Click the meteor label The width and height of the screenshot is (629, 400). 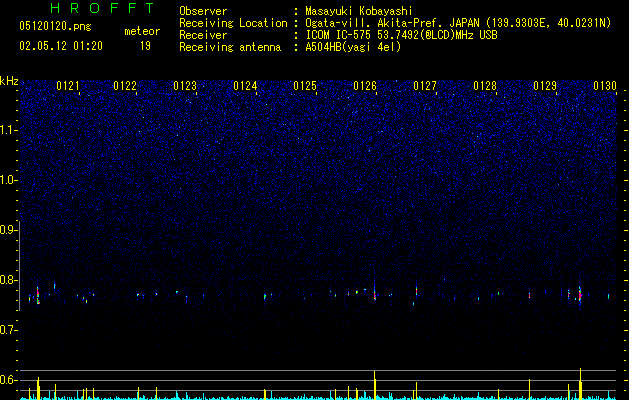tap(142, 31)
